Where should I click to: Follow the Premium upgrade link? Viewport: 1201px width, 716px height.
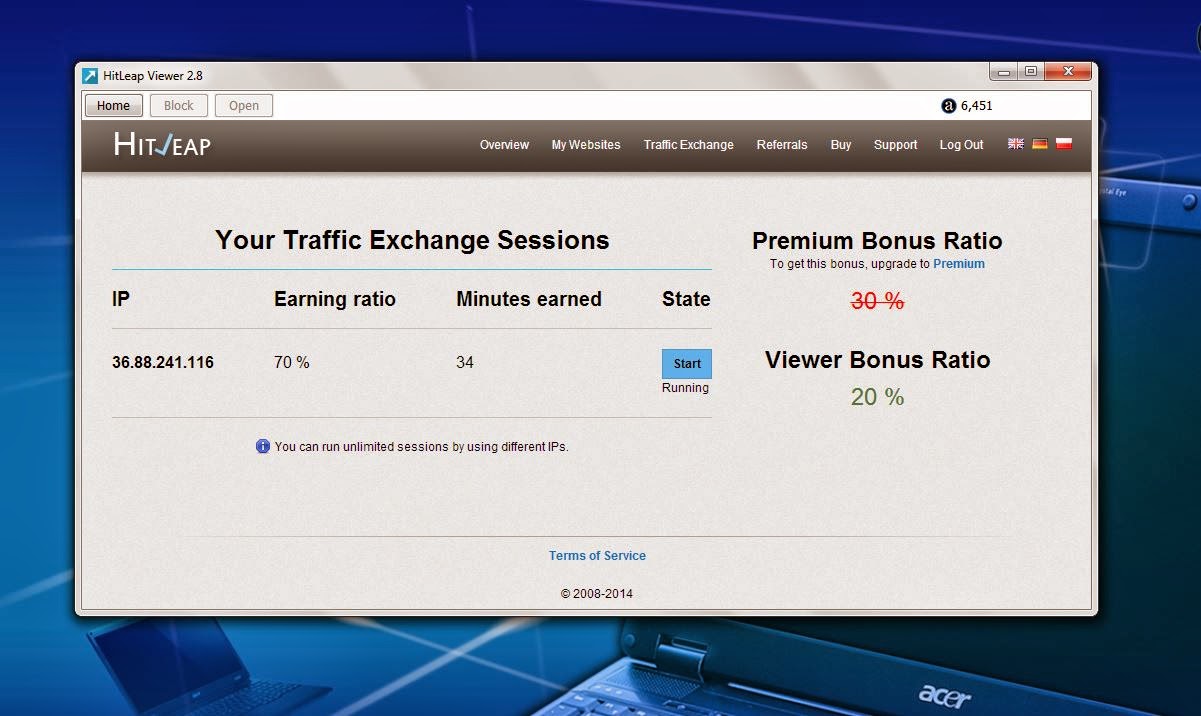959,264
